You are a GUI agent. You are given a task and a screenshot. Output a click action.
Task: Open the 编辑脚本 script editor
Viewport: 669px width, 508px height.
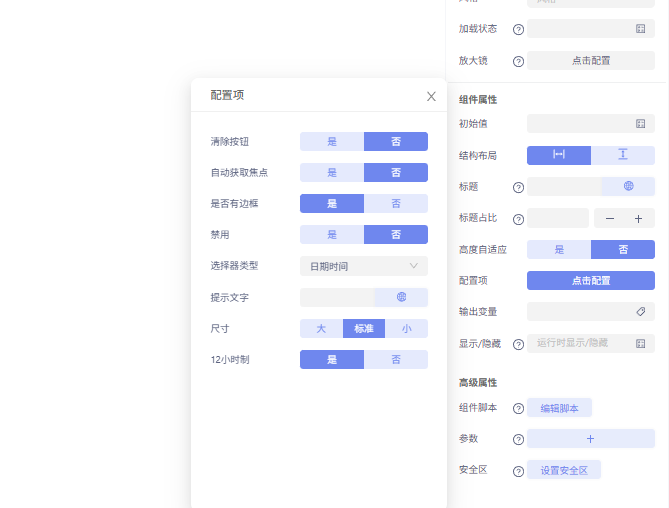(559, 408)
